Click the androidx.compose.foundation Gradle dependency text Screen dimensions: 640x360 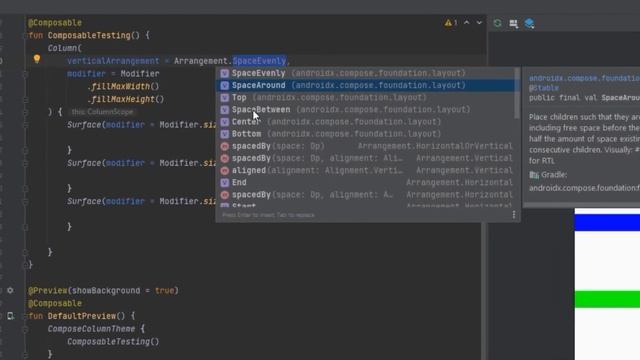pyautogui.click(x=584, y=188)
